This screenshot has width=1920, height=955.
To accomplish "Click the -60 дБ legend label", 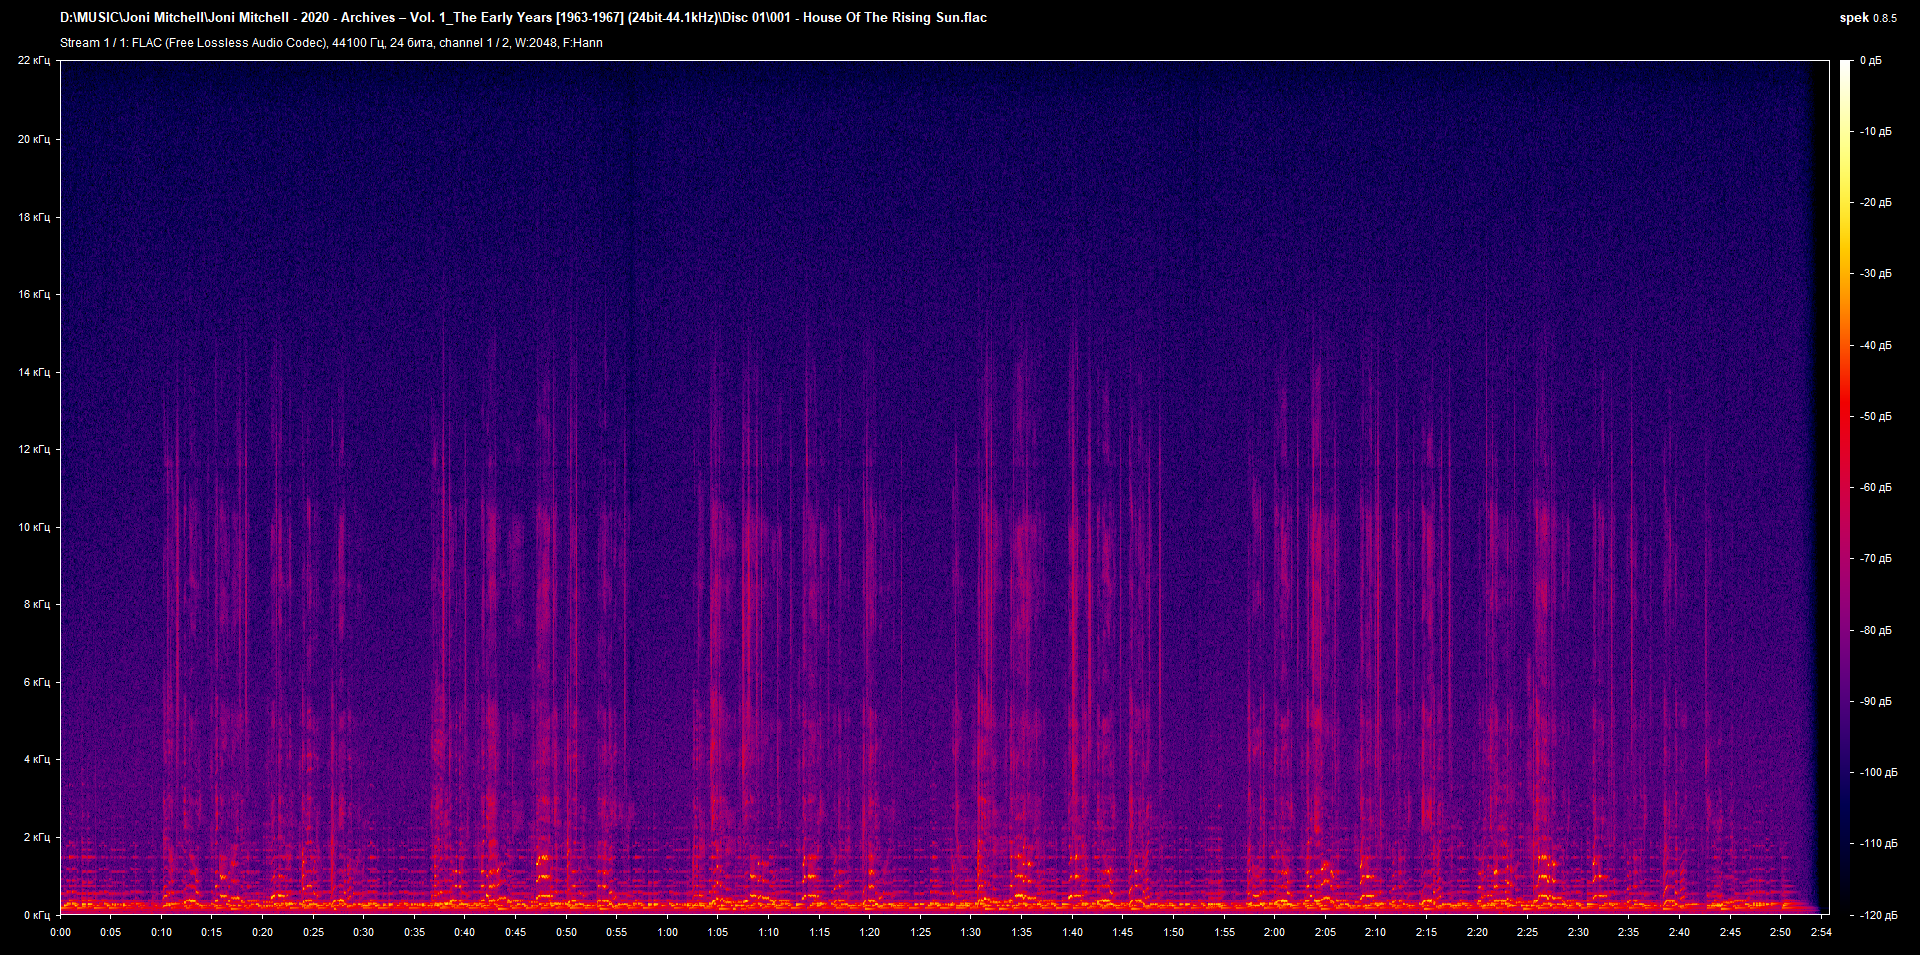I will pyautogui.click(x=1877, y=487).
